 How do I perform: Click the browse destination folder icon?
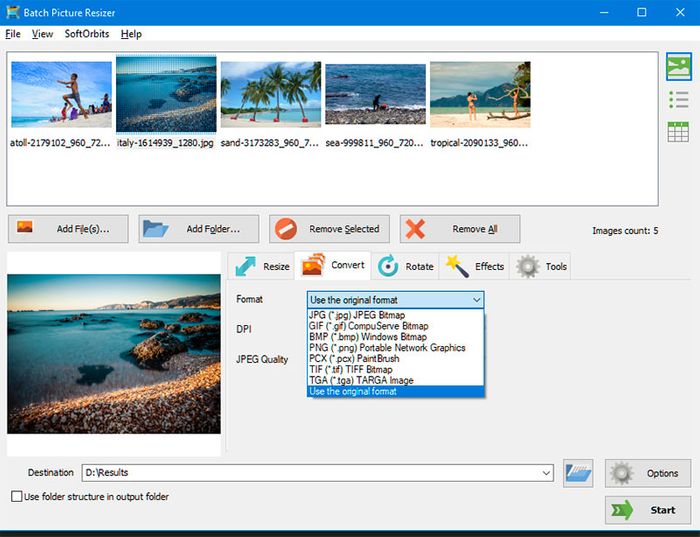(578, 473)
